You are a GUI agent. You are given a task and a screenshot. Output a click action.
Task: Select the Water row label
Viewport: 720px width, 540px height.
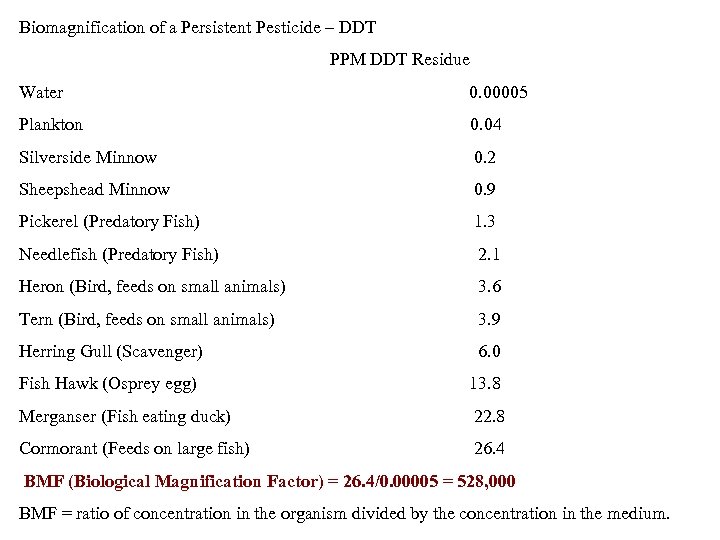point(41,93)
